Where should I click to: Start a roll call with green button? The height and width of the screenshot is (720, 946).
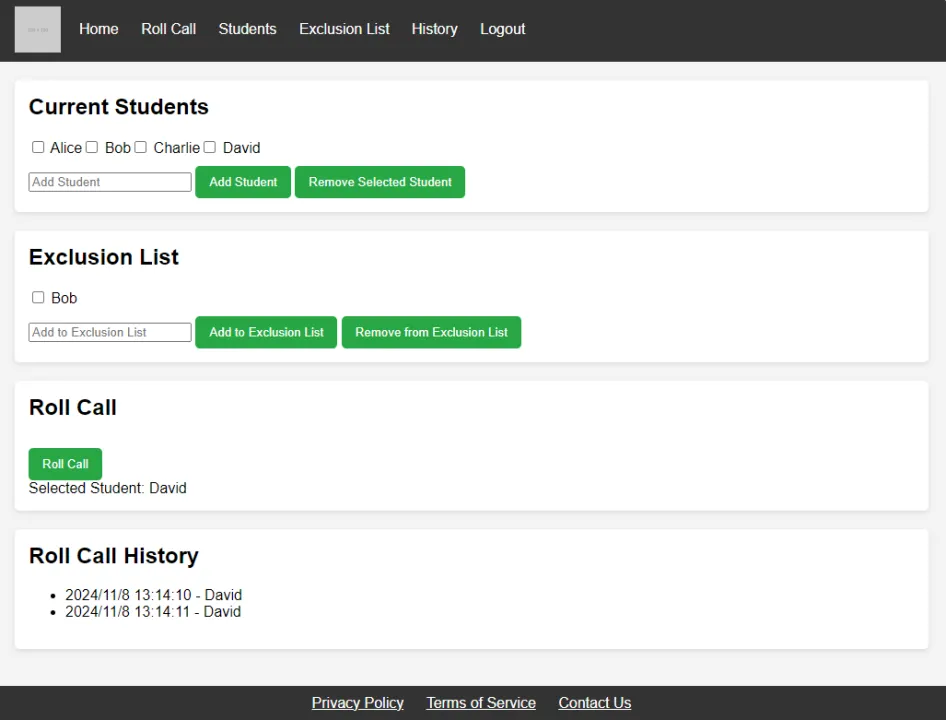tap(65, 464)
